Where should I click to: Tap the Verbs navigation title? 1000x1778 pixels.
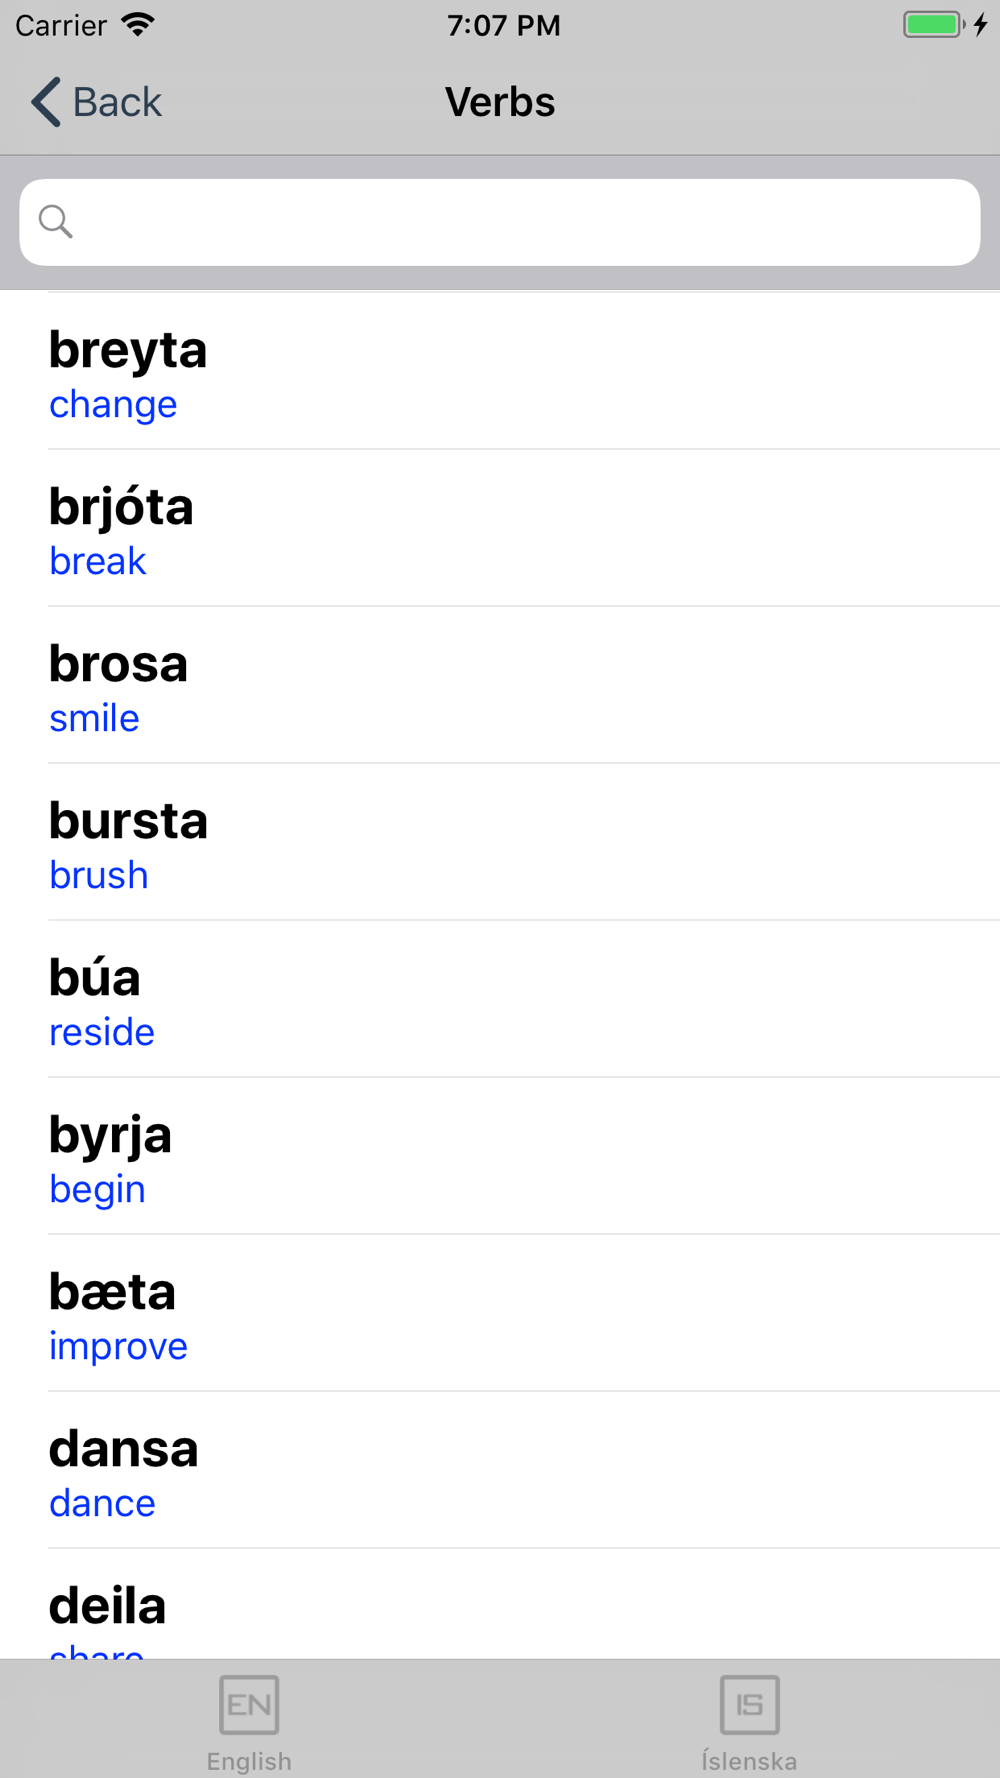pyautogui.click(x=500, y=102)
